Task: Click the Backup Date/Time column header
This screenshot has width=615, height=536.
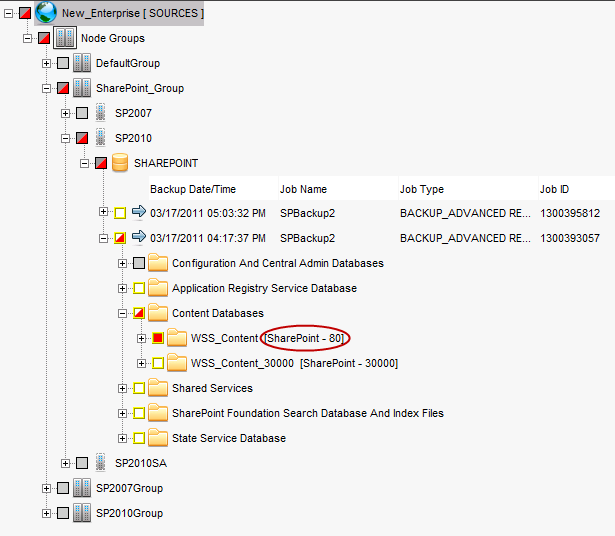Action: coord(193,189)
